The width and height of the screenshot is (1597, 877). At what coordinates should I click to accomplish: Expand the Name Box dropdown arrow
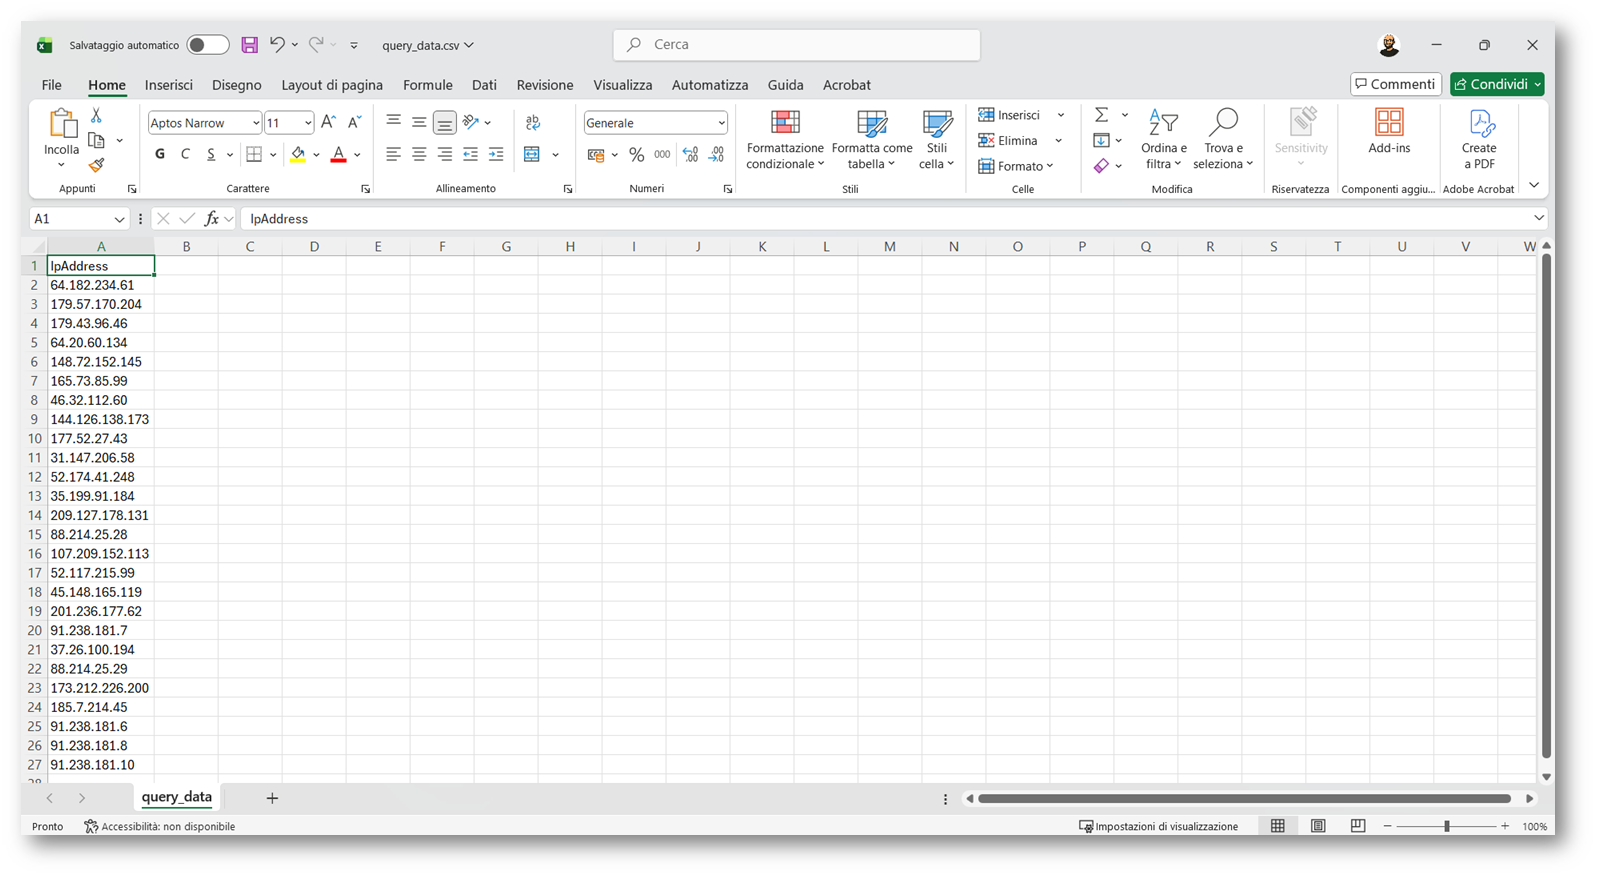point(119,219)
